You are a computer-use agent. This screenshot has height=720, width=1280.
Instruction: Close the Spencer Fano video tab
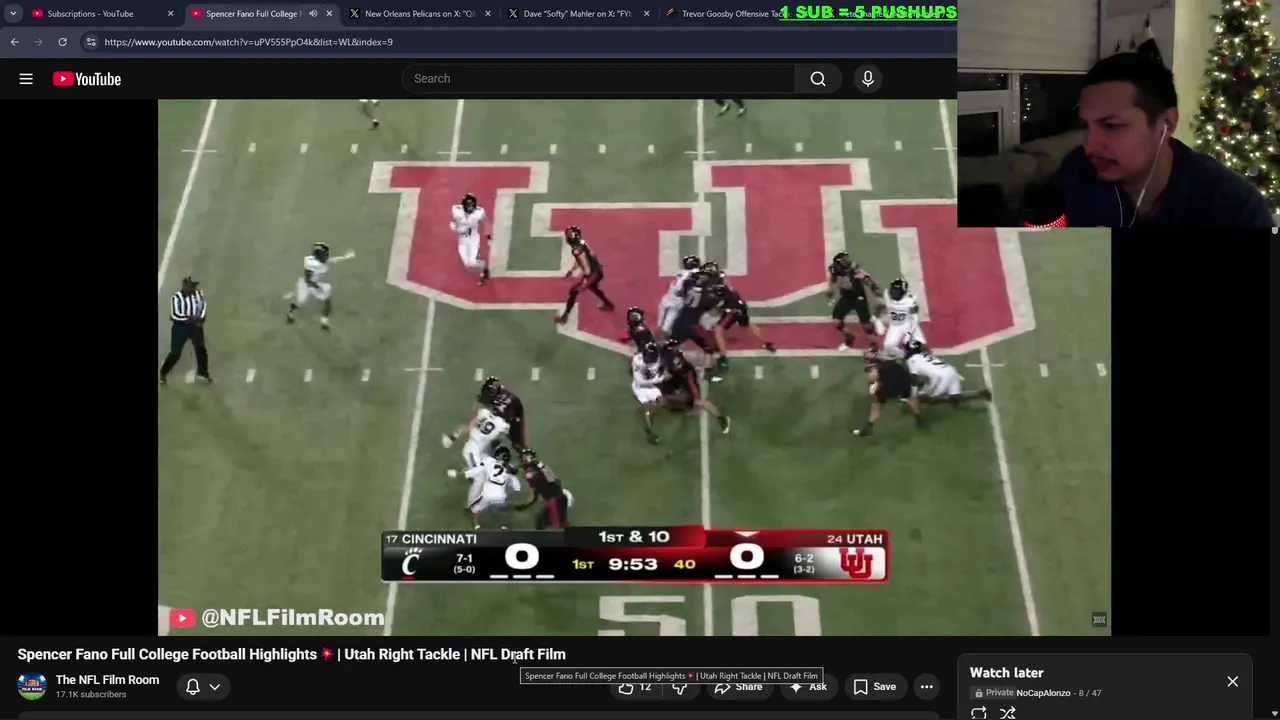click(x=329, y=14)
